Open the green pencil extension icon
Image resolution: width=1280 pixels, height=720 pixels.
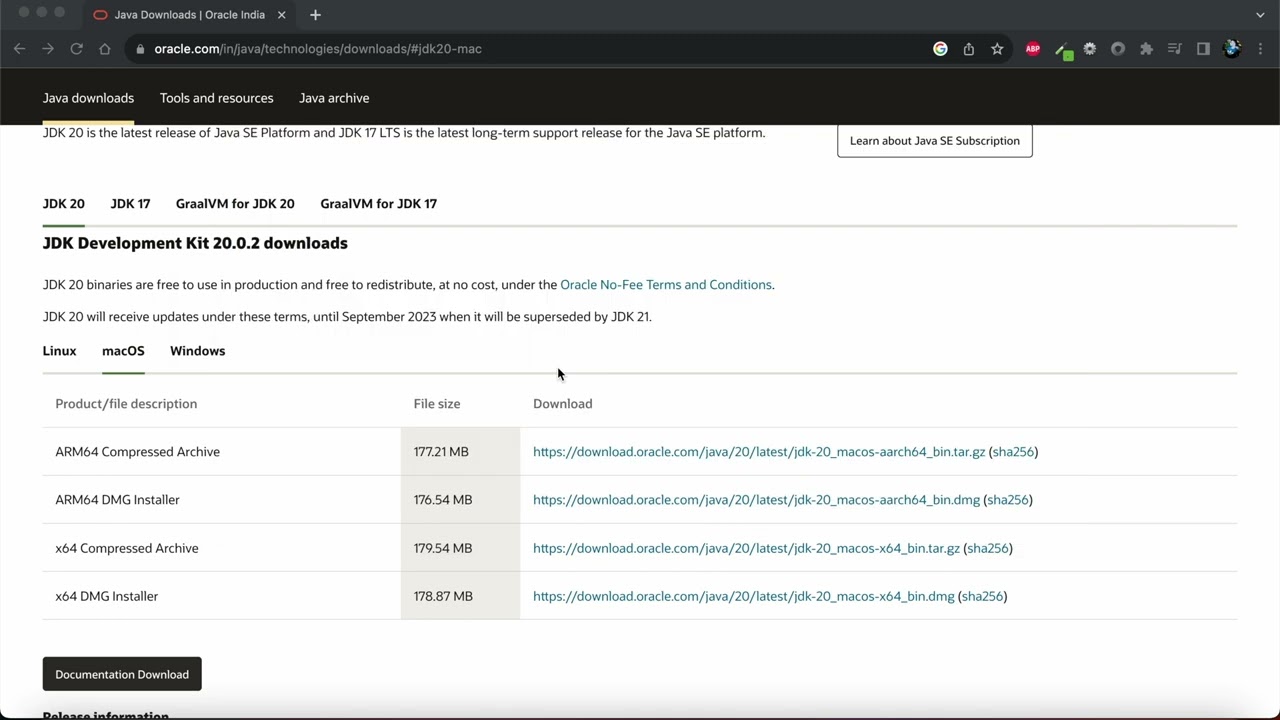click(1062, 49)
